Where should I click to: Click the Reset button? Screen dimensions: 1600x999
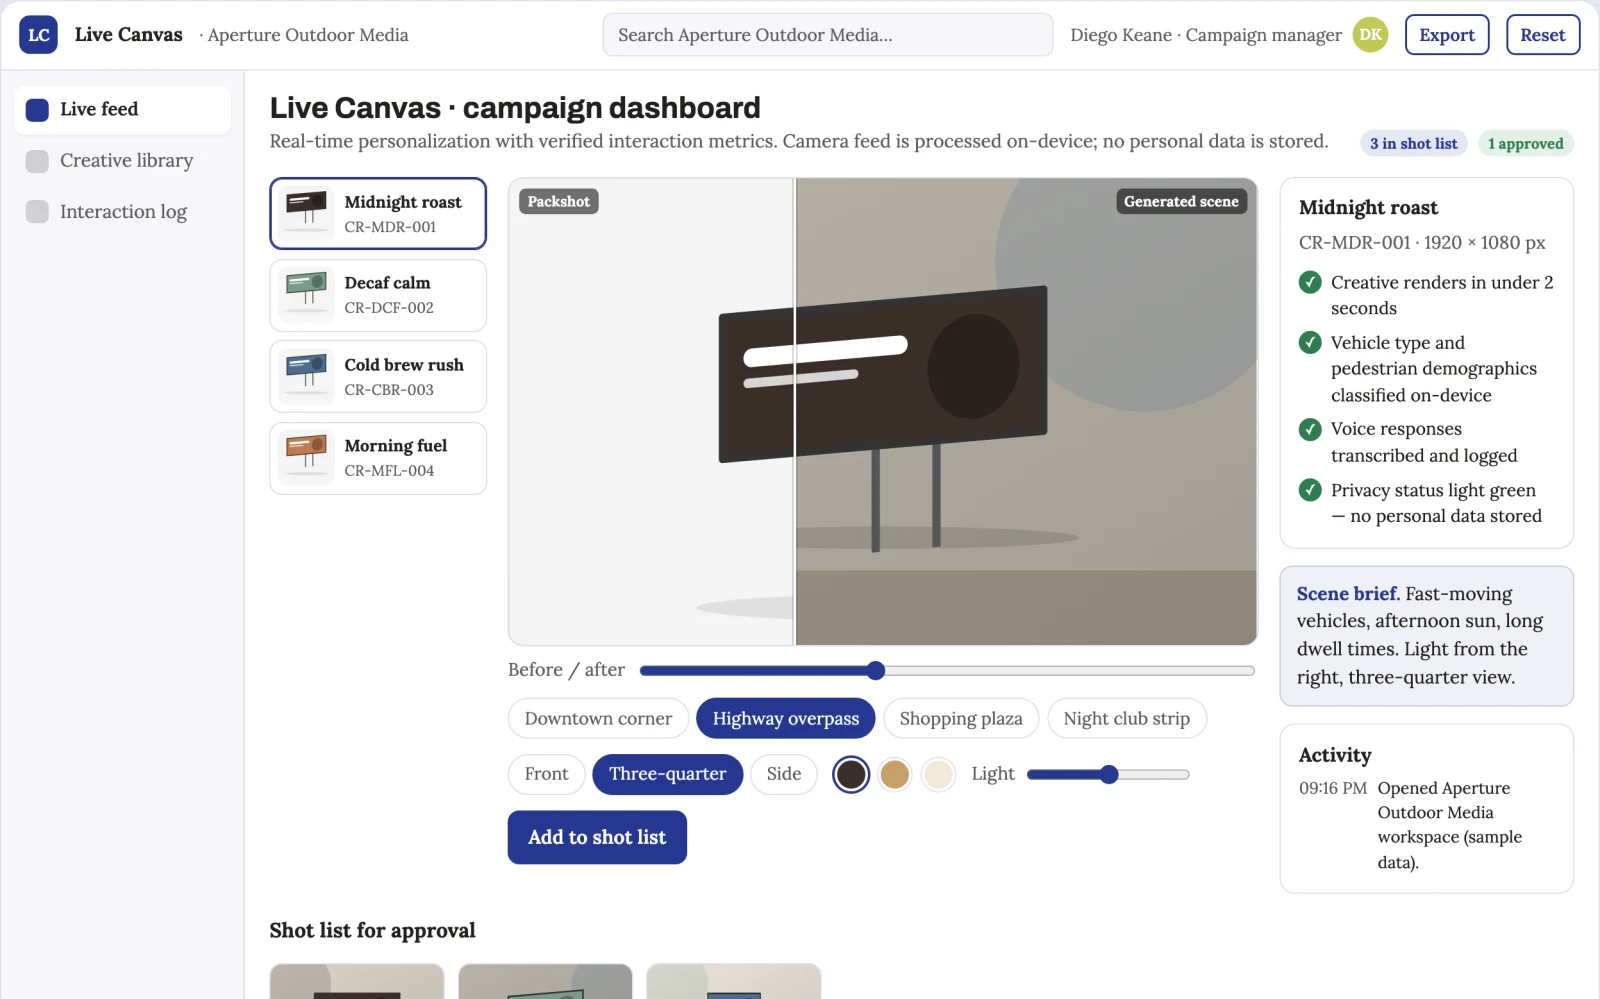(1543, 35)
